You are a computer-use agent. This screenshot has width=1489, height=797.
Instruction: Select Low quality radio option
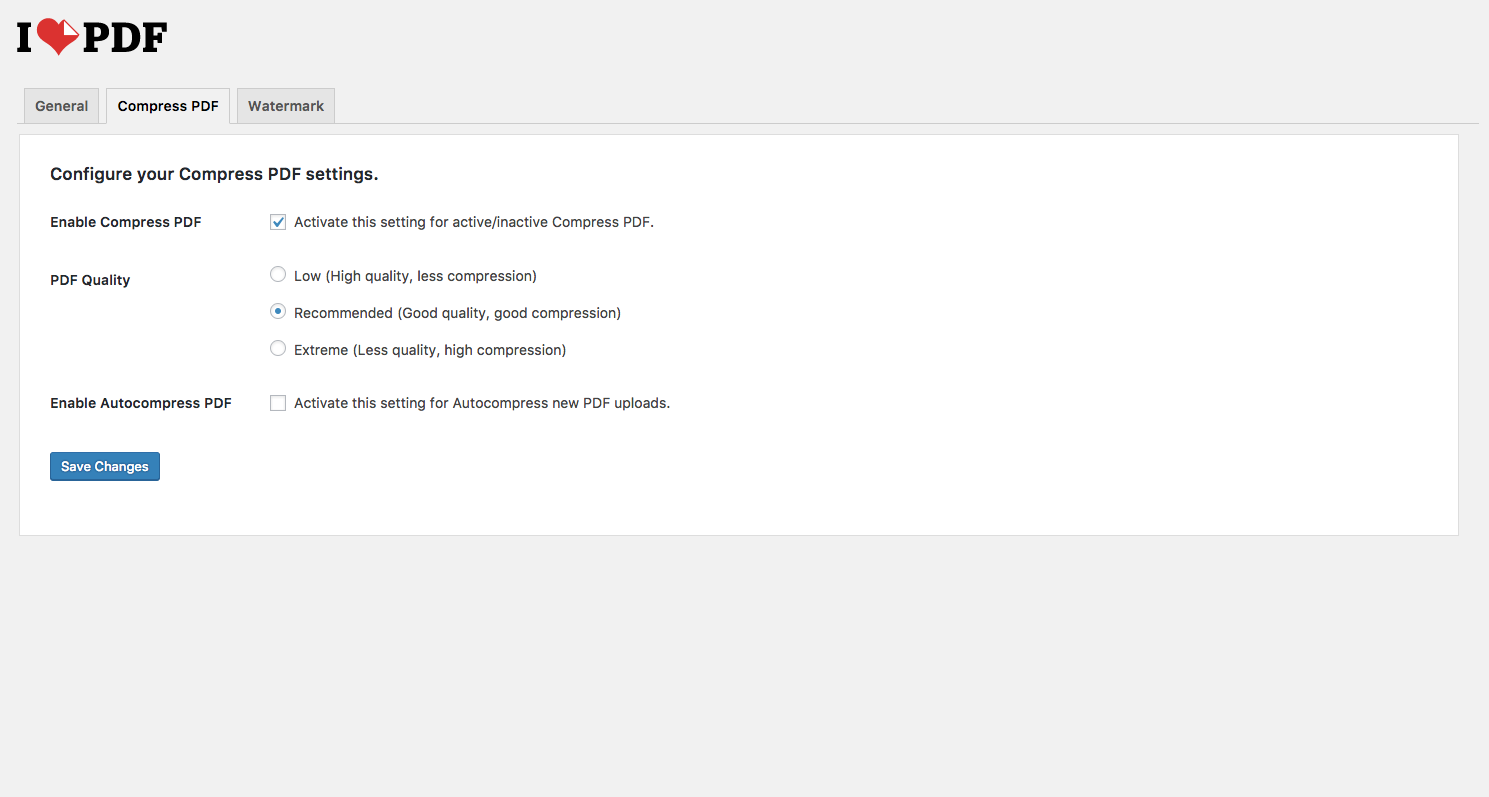click(278, 274)
